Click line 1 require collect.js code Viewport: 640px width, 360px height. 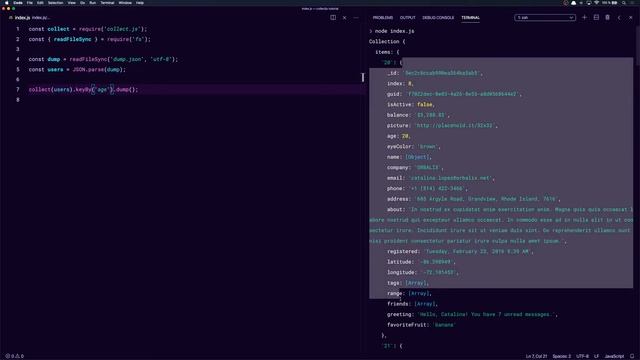pos(87,29)
